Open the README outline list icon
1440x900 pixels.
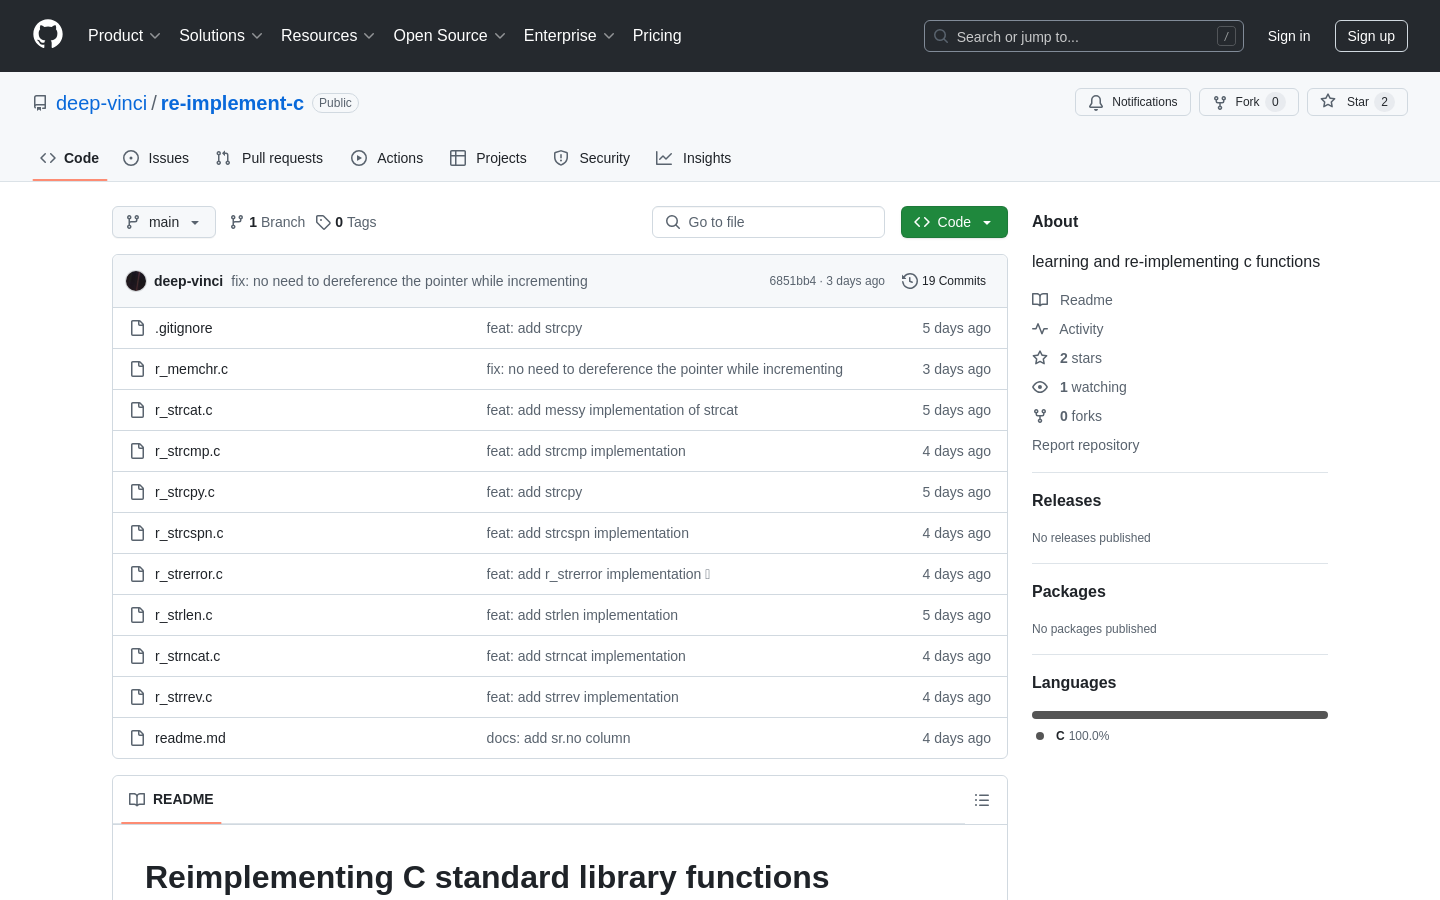pos(982,800)
